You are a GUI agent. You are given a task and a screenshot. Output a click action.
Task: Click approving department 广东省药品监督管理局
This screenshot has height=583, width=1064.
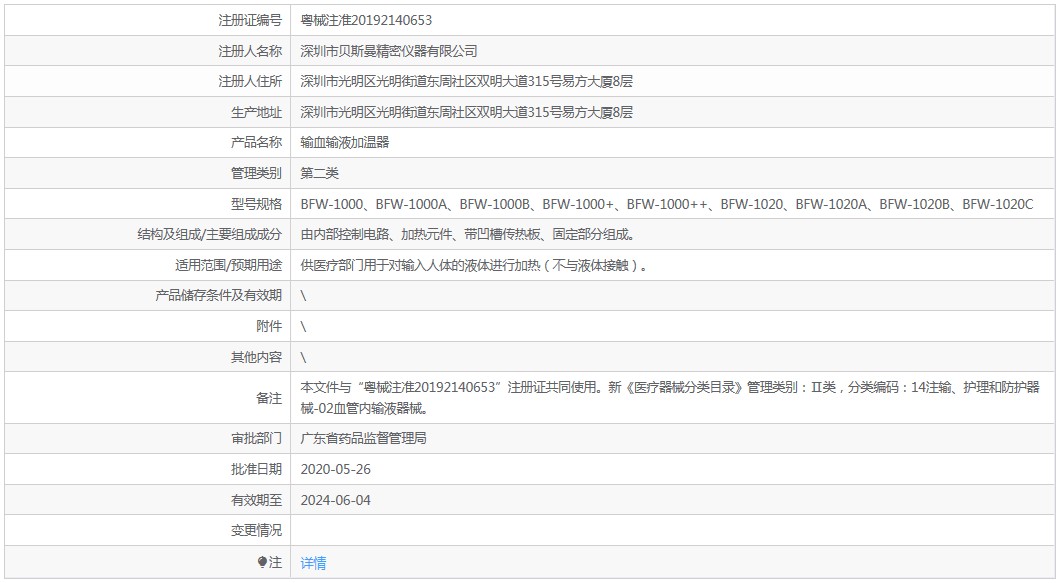coord(364,438)
